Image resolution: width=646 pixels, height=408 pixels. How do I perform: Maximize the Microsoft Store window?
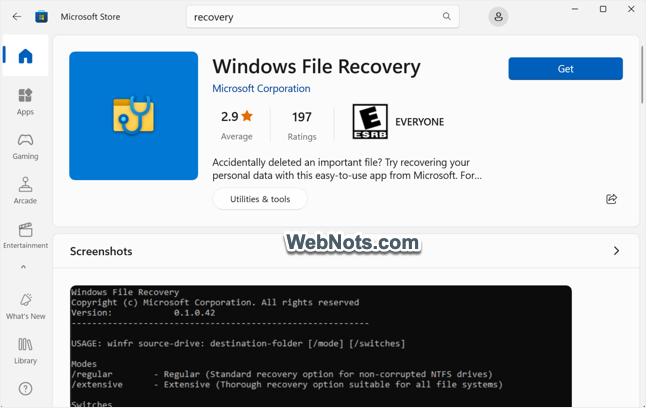[x=603, y=9]
